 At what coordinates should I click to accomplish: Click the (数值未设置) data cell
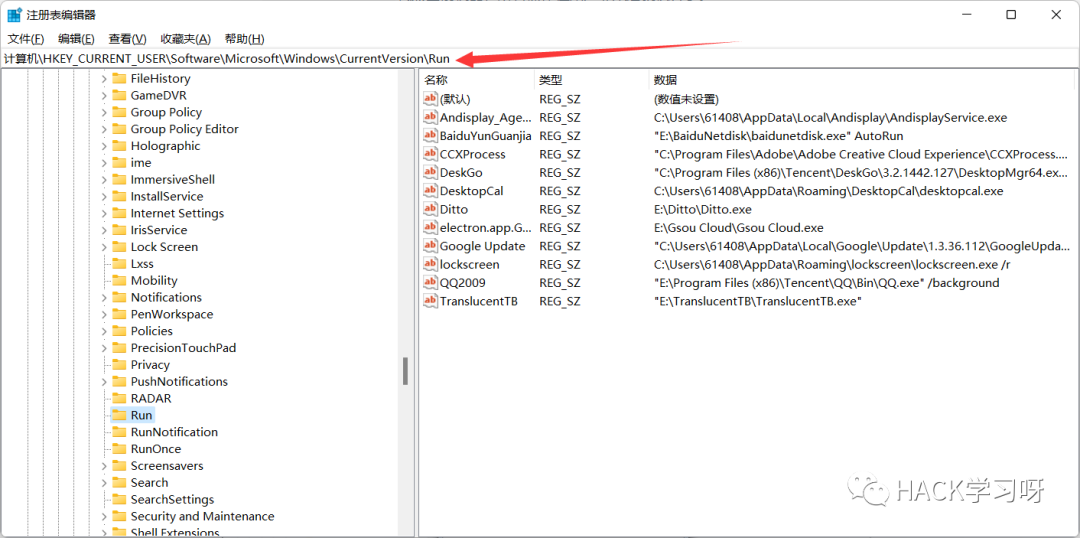point(686,99)
